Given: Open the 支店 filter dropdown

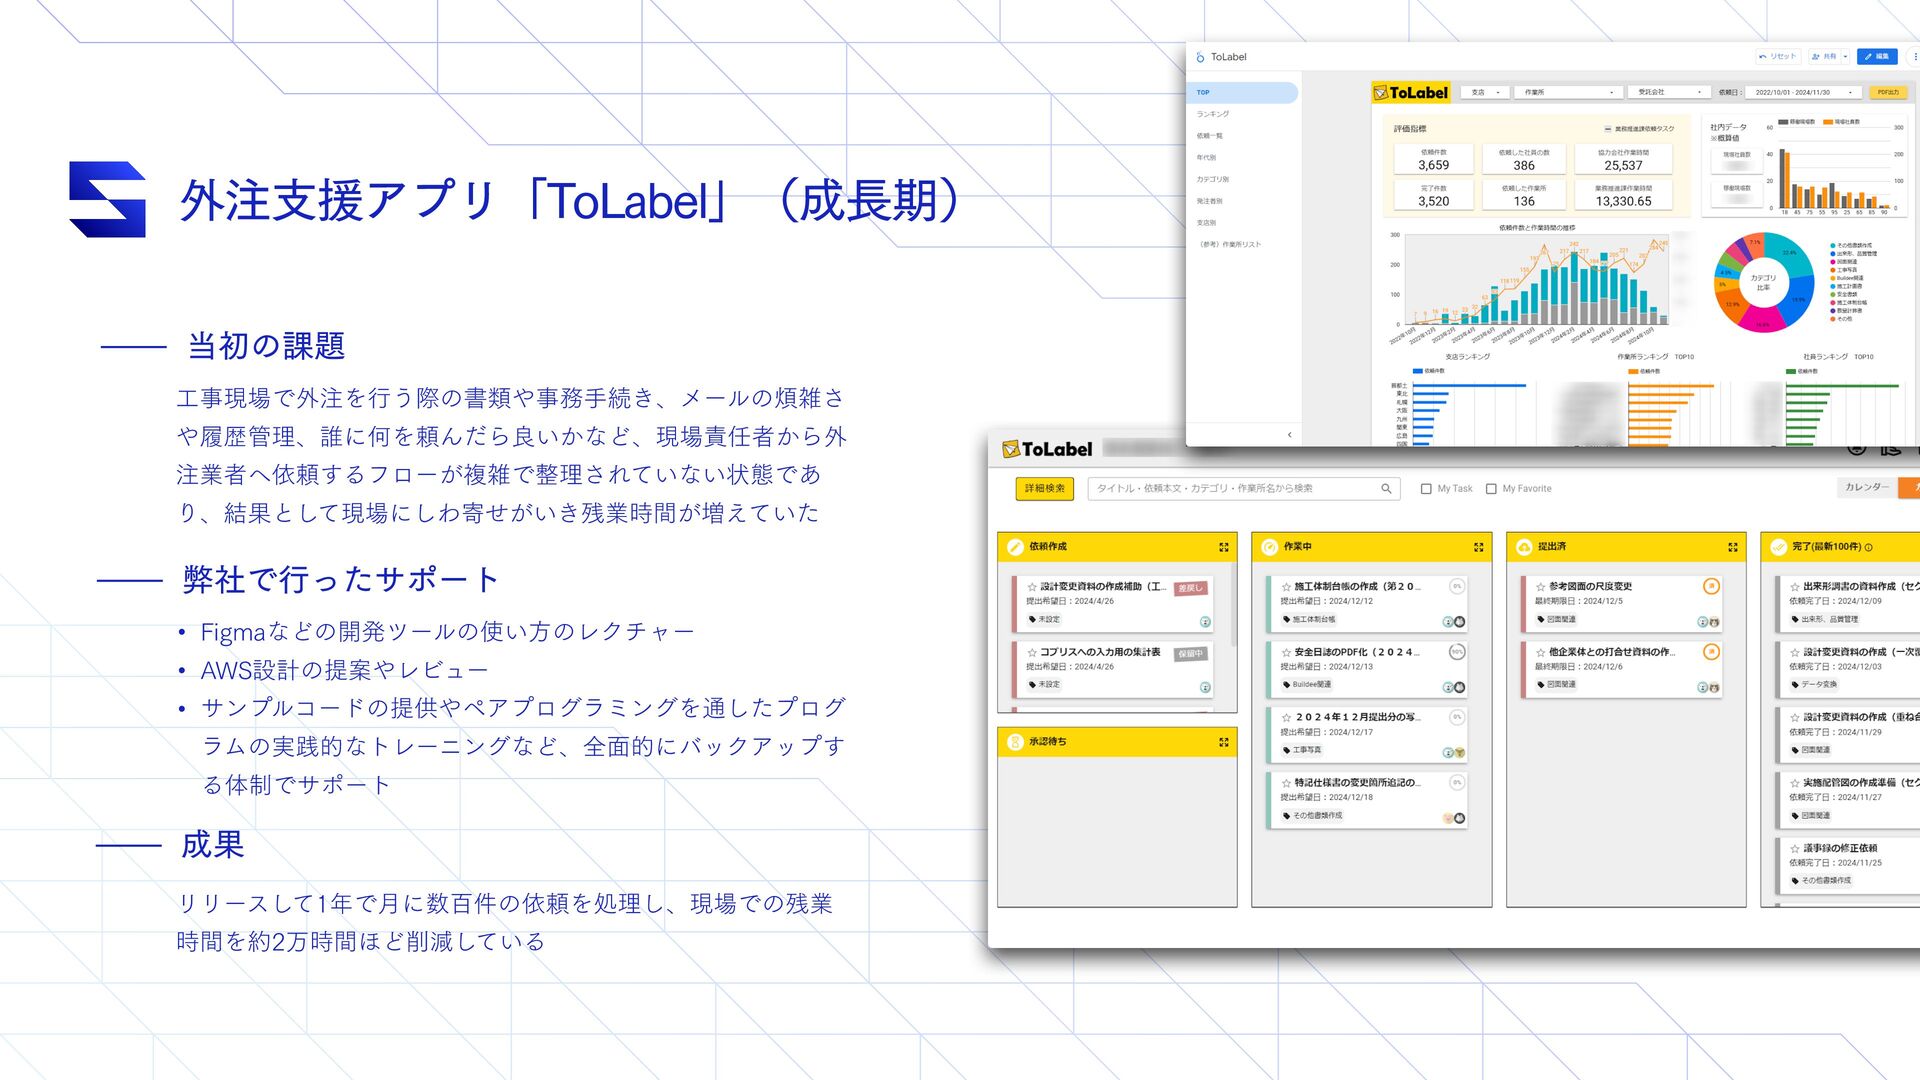Looking at the screenshot, I should pos(1486,92).
